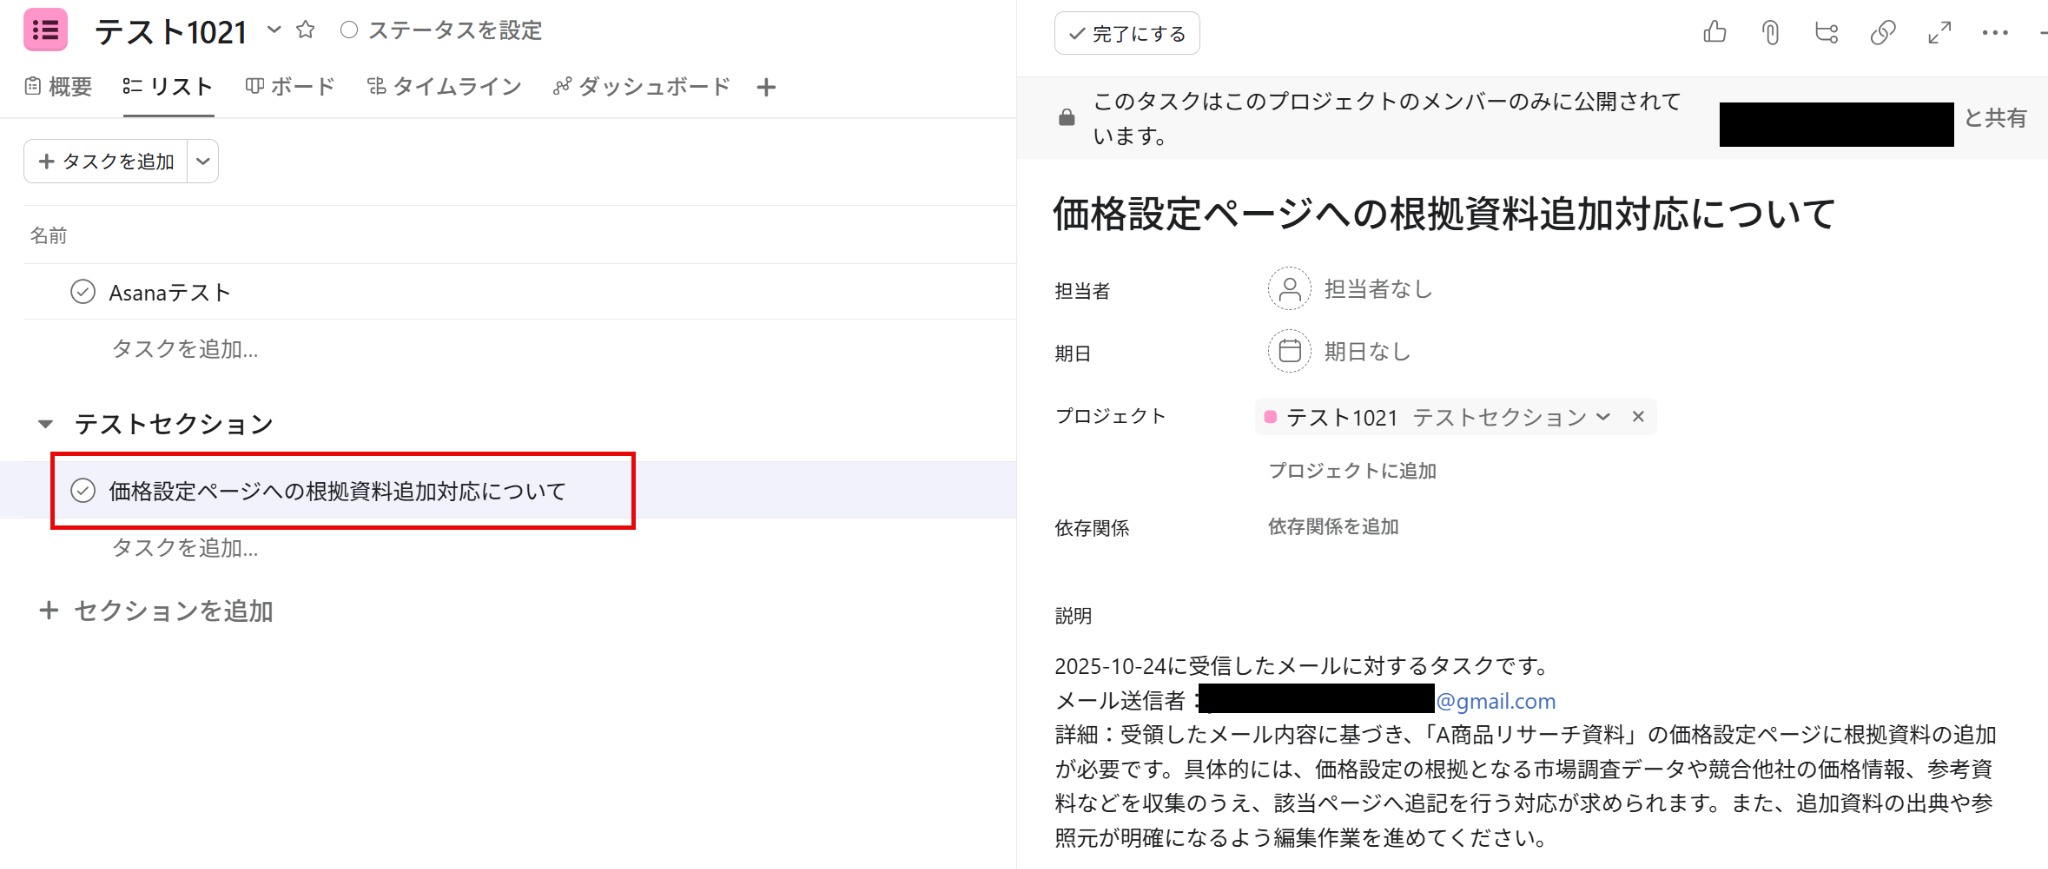The height and width of the screenshot is (869, 2048).
Task: Copy the task link with the link icon
Action: [1883, 33]
